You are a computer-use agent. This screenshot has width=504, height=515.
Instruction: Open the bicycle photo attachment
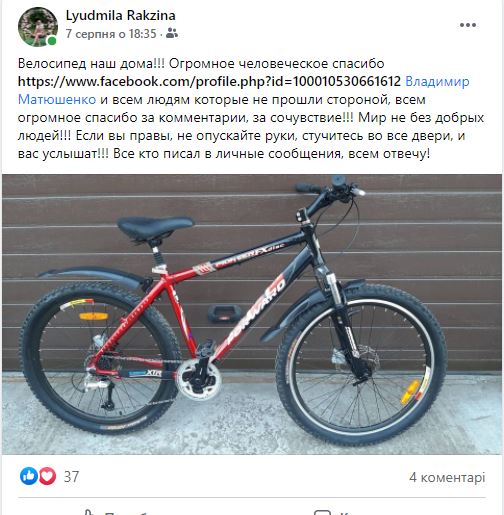pyautogui.click(x=252, y=314)
